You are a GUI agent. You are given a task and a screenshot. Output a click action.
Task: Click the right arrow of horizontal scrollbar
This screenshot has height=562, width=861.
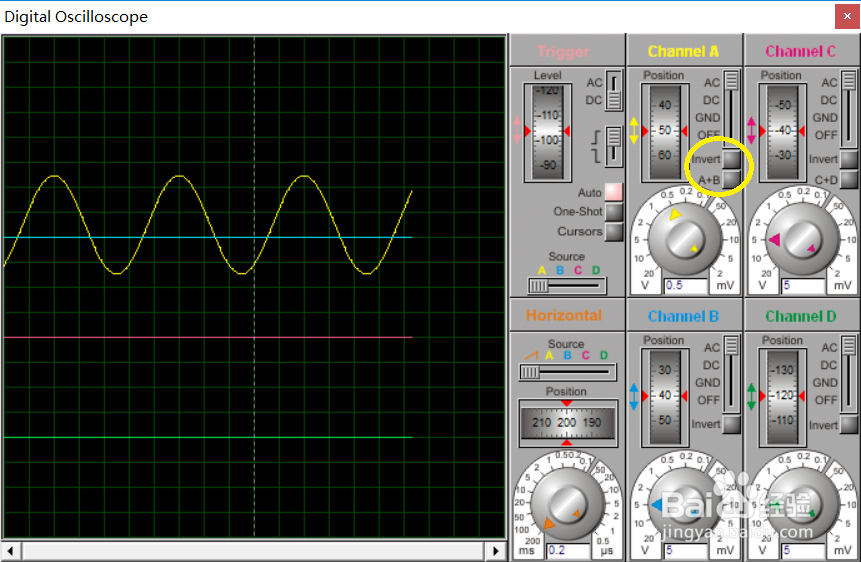click(x=496, y=550)
